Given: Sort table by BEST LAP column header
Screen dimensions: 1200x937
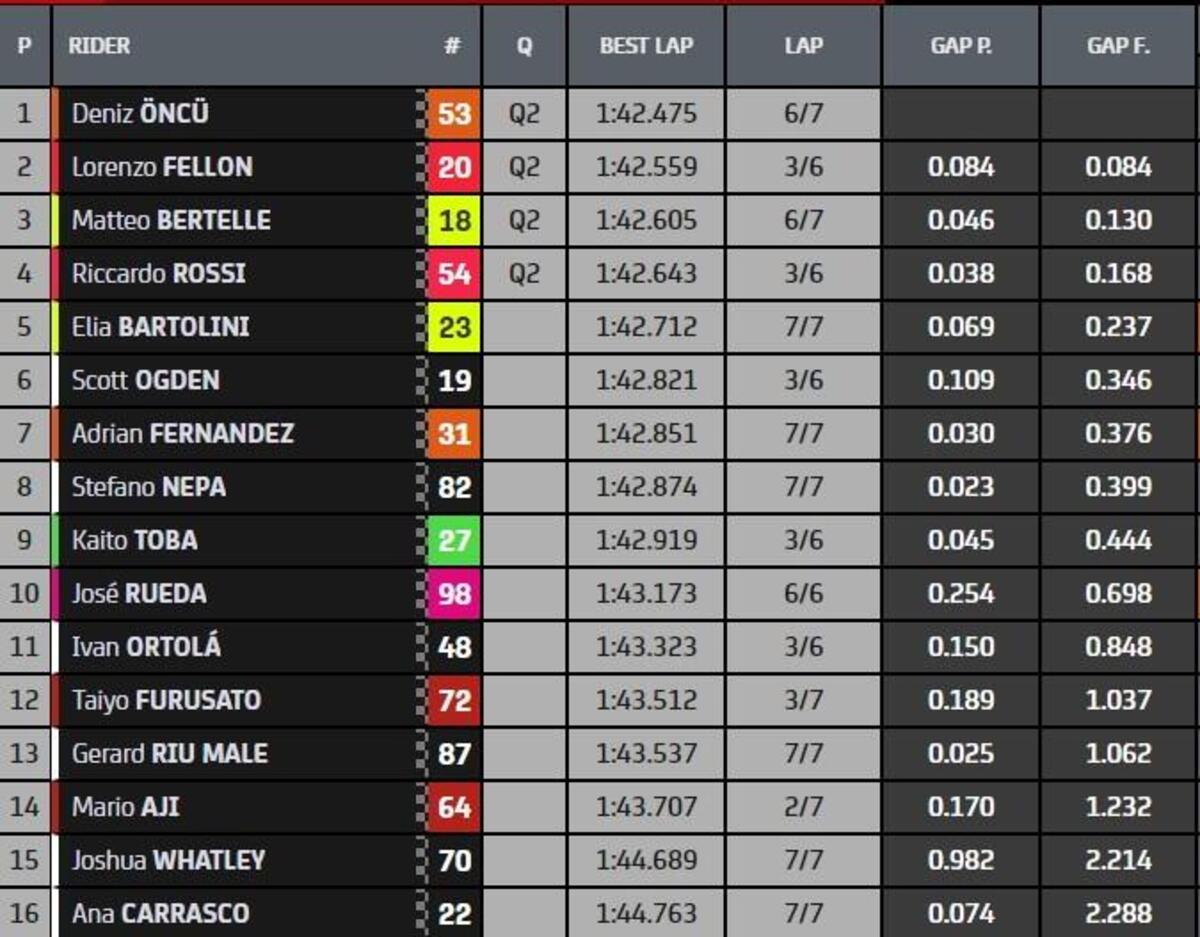Looking at the screenshot, I should coord(646,46).
